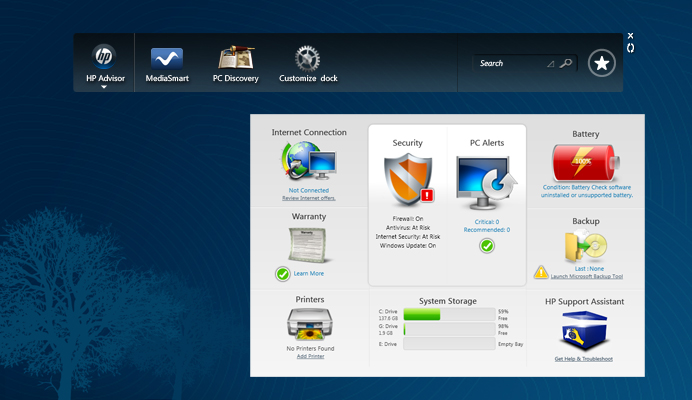
Task: Click the Firewall: On status text
Action: (x=408, y=219)
